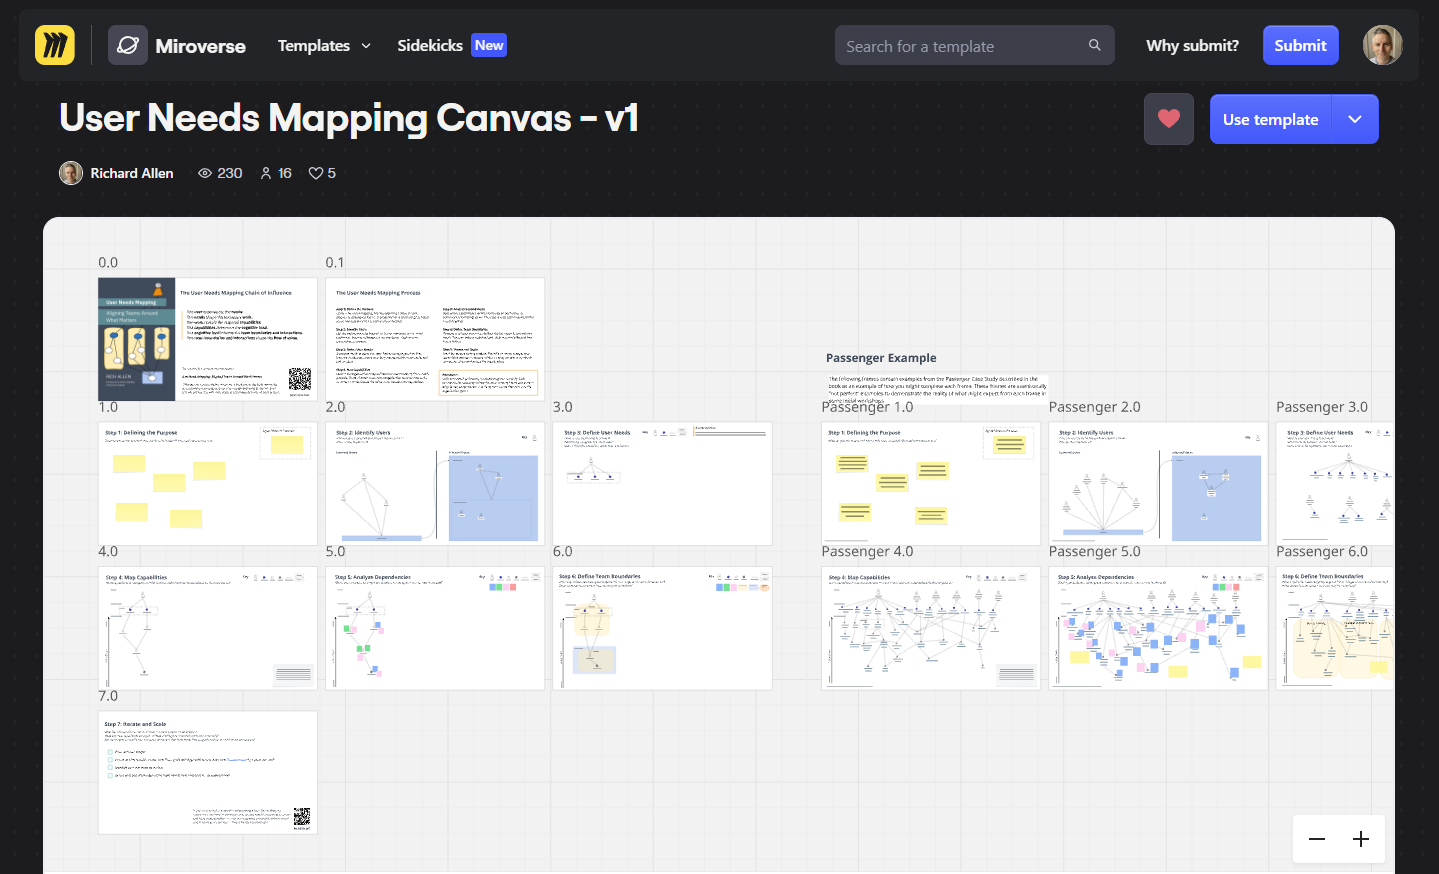The image size is (1439, 874).
Task: Open the Templates menu
Action: click(x=313, y=45)
